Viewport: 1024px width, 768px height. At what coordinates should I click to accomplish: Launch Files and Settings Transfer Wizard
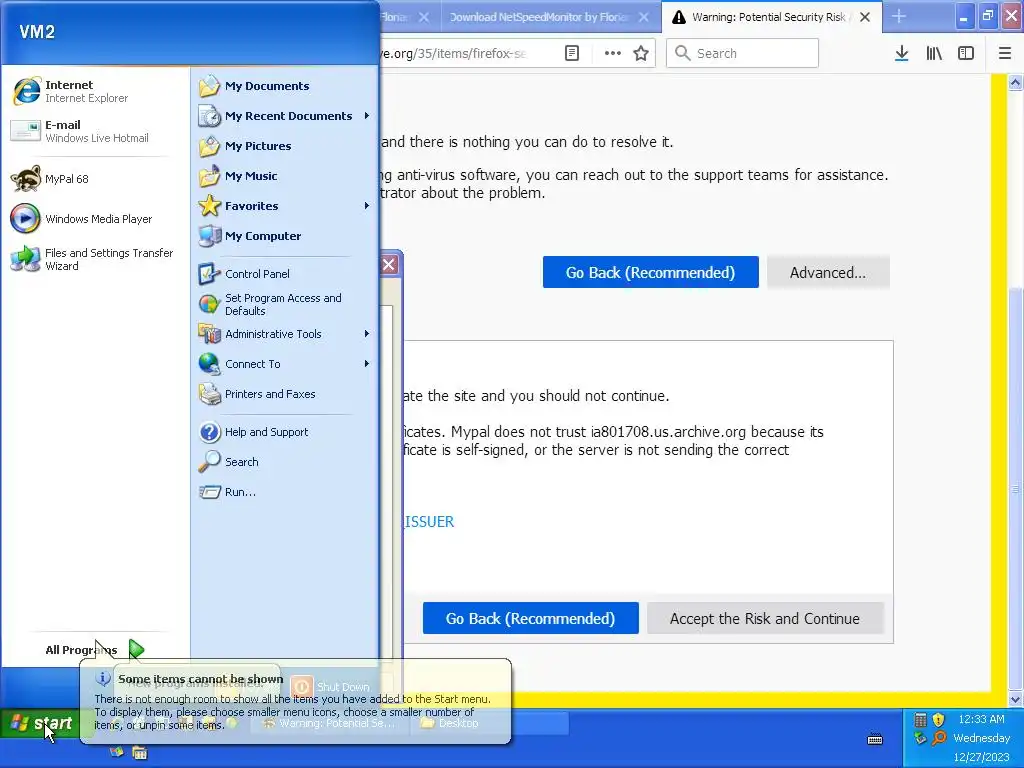click(91, 259)
